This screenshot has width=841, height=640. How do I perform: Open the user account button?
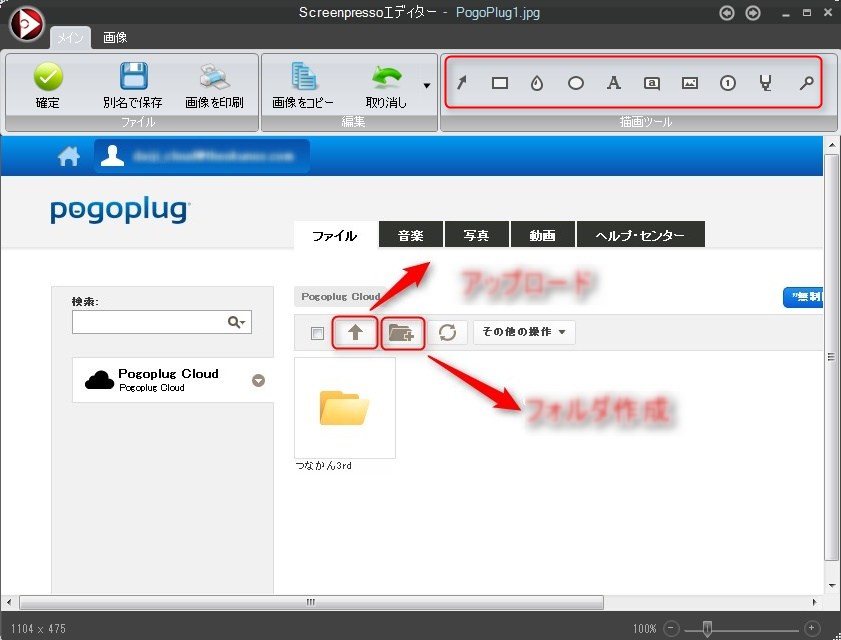tap(202, 156)
